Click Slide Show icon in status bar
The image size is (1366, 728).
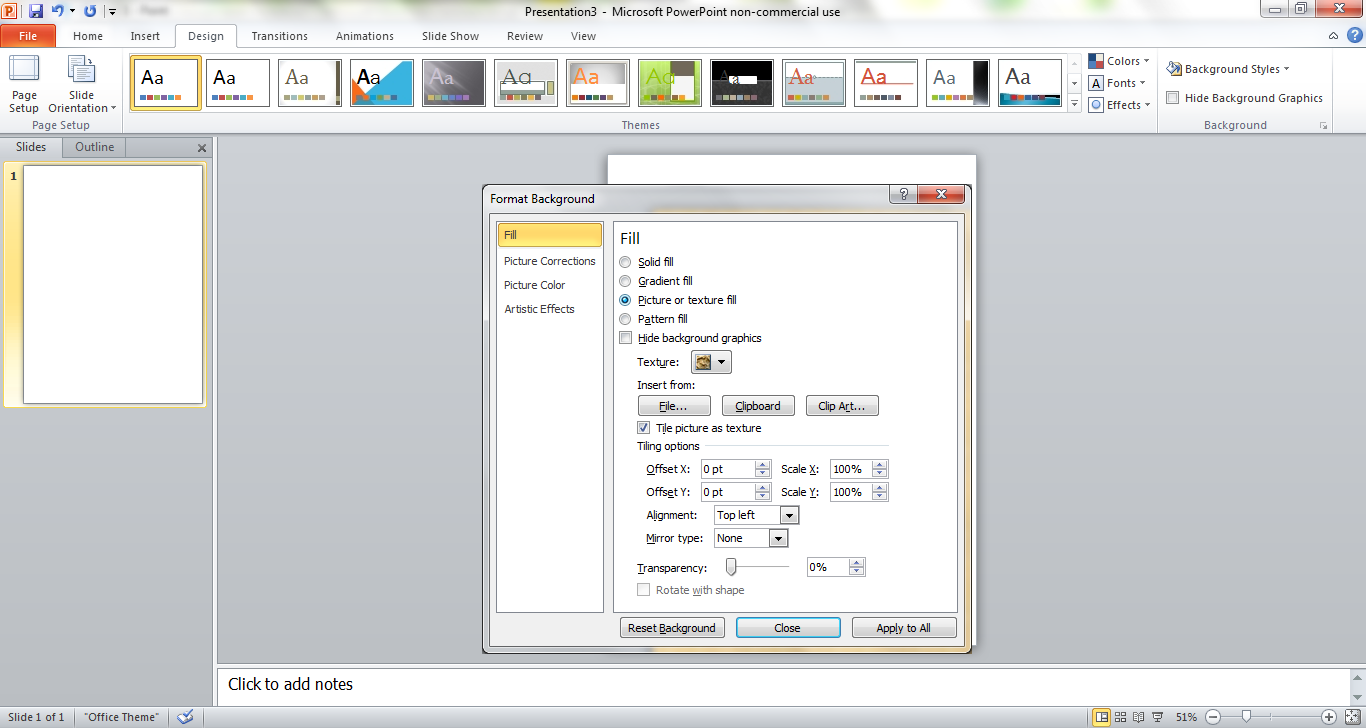1156,717
